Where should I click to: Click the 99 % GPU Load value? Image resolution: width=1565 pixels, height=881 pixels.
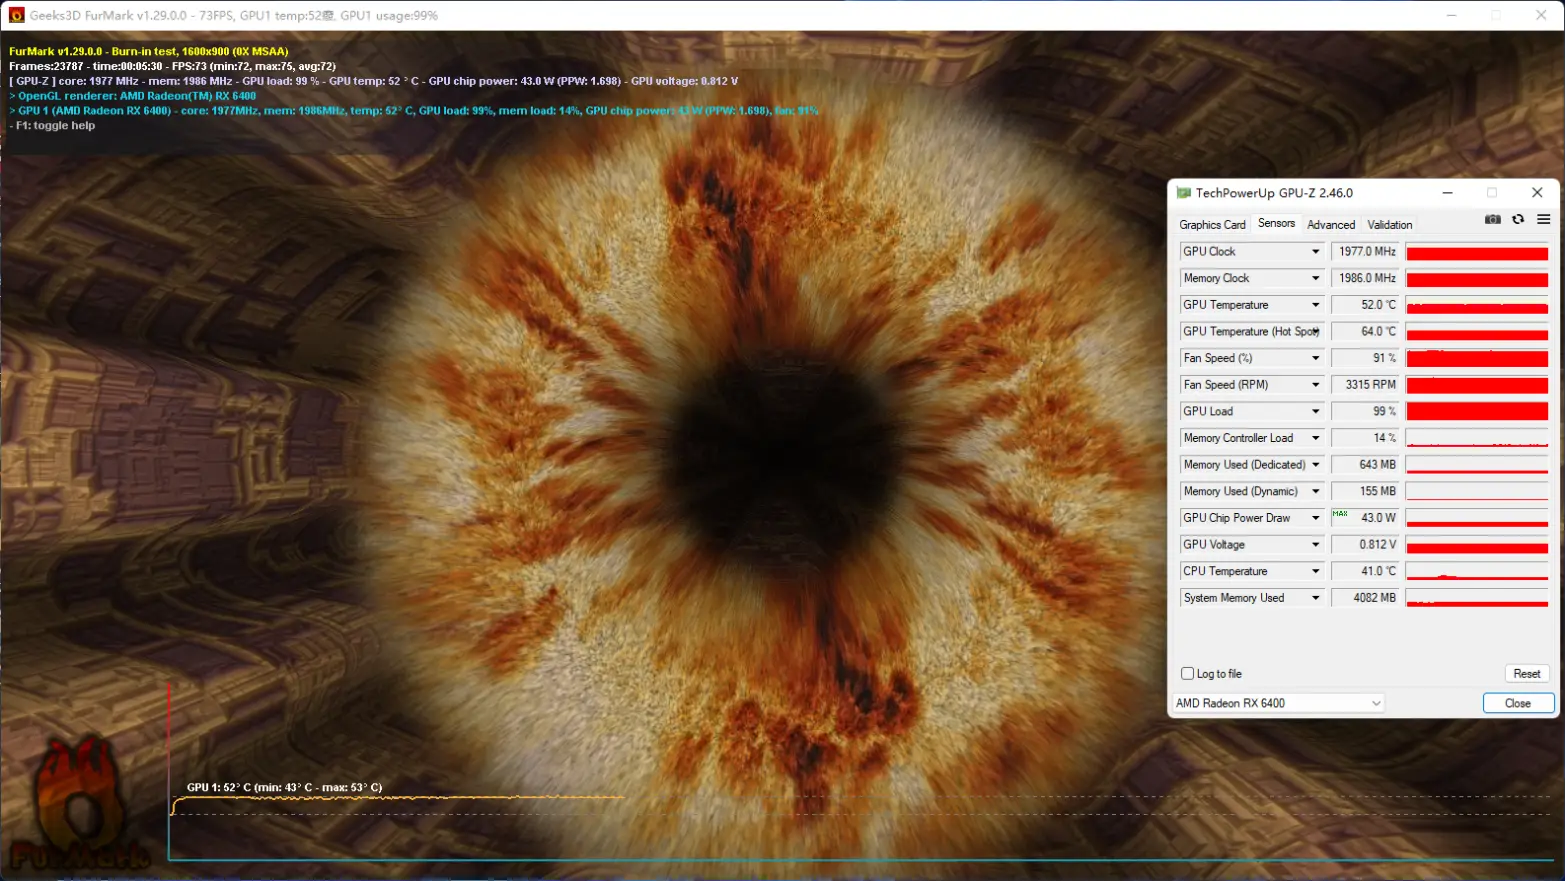1365,411
